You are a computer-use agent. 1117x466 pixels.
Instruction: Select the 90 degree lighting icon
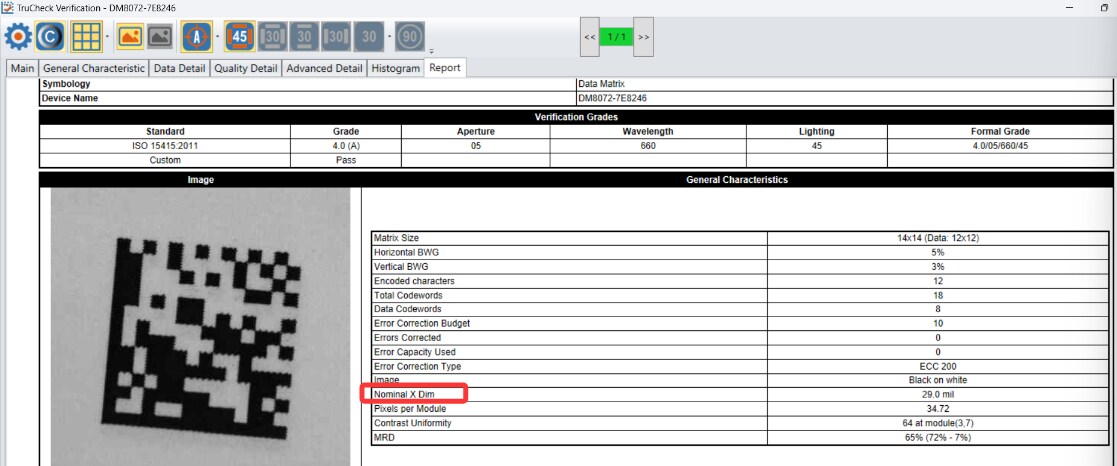click(x=409, y=37)
